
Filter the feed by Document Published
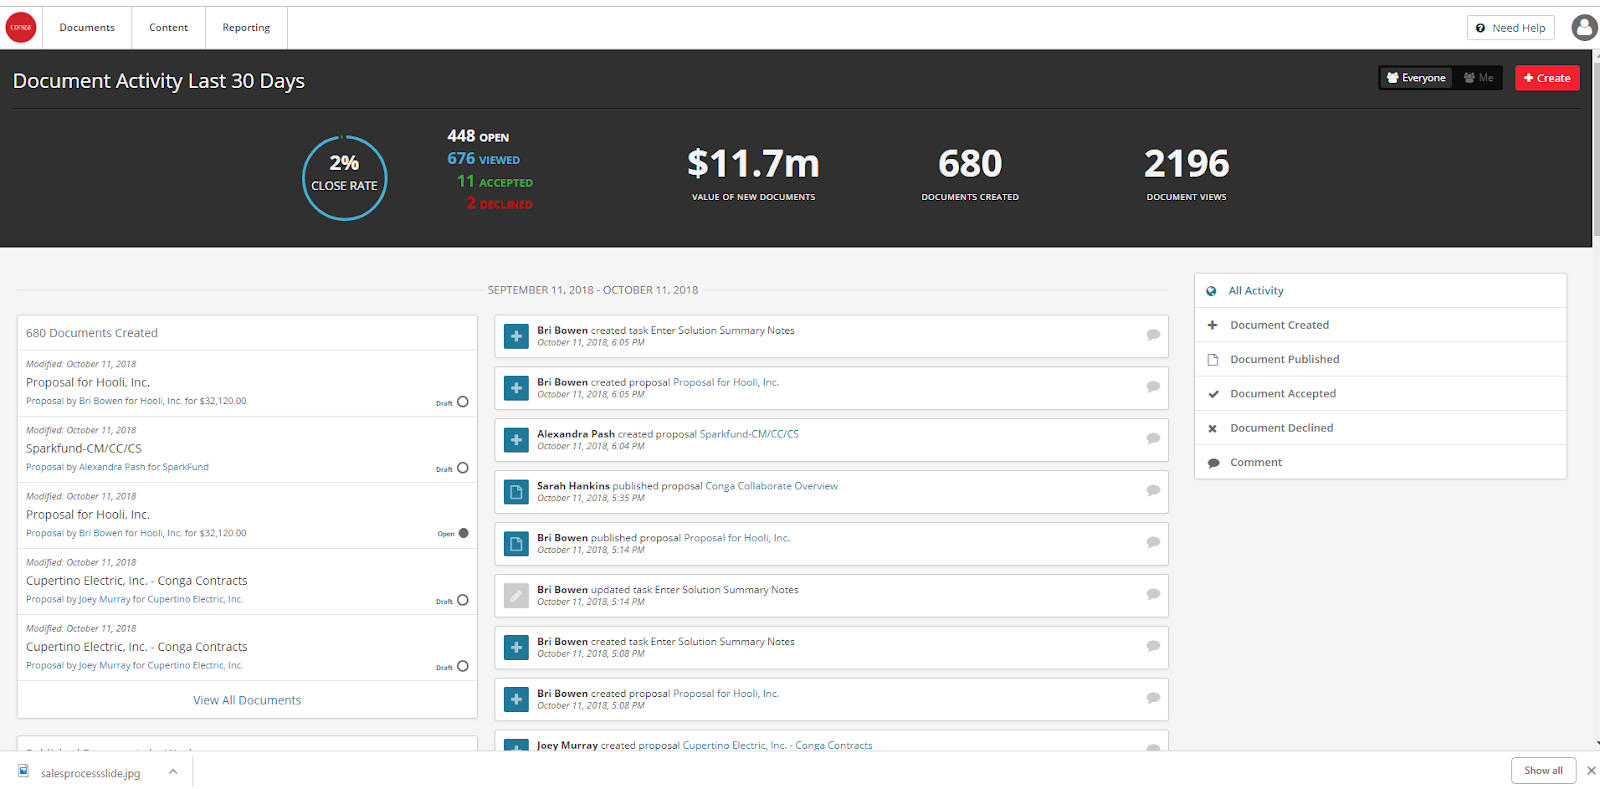click(1380, 359)
